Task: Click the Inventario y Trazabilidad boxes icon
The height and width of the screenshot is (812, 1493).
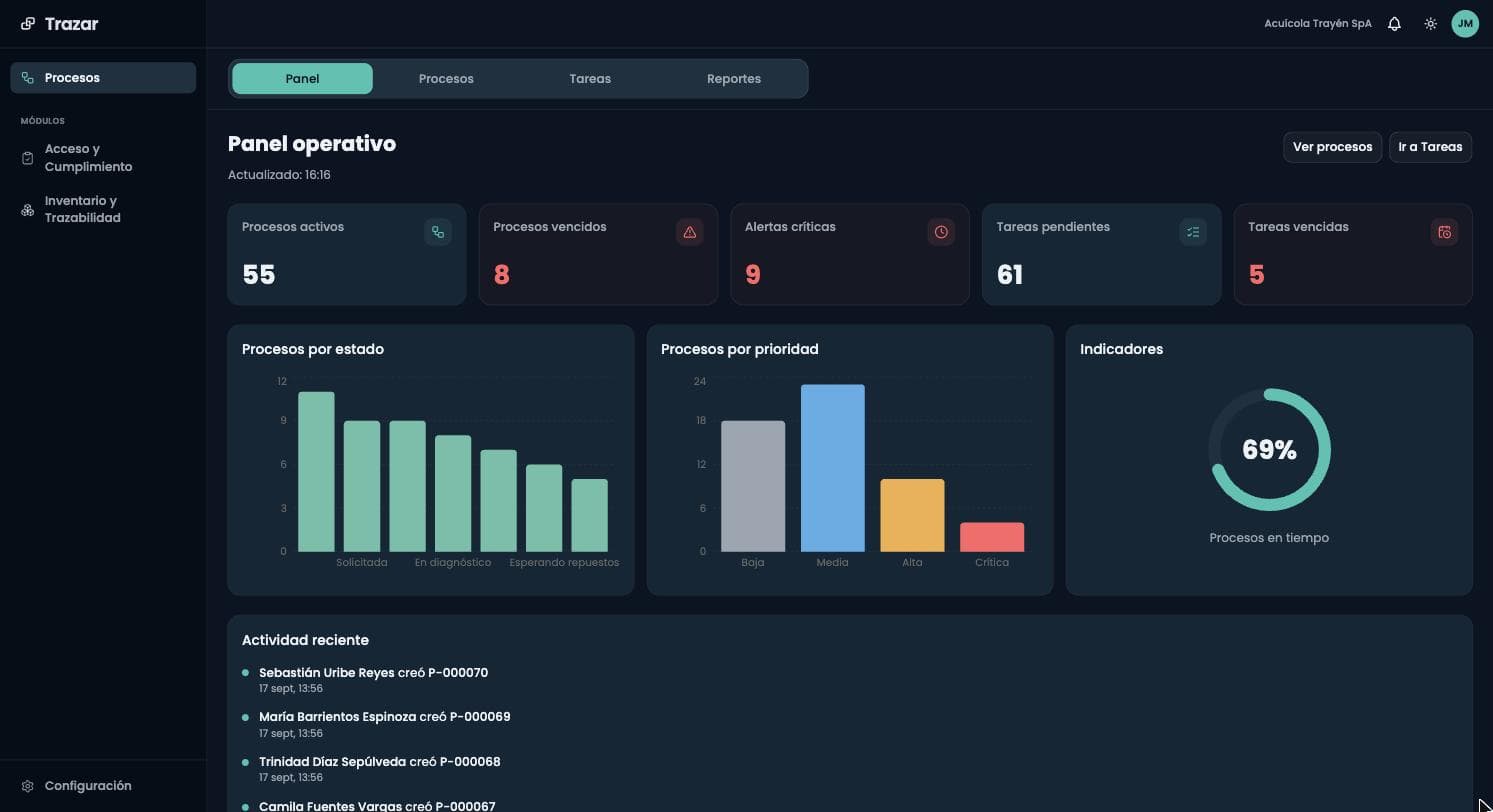Action: (28, 210)
